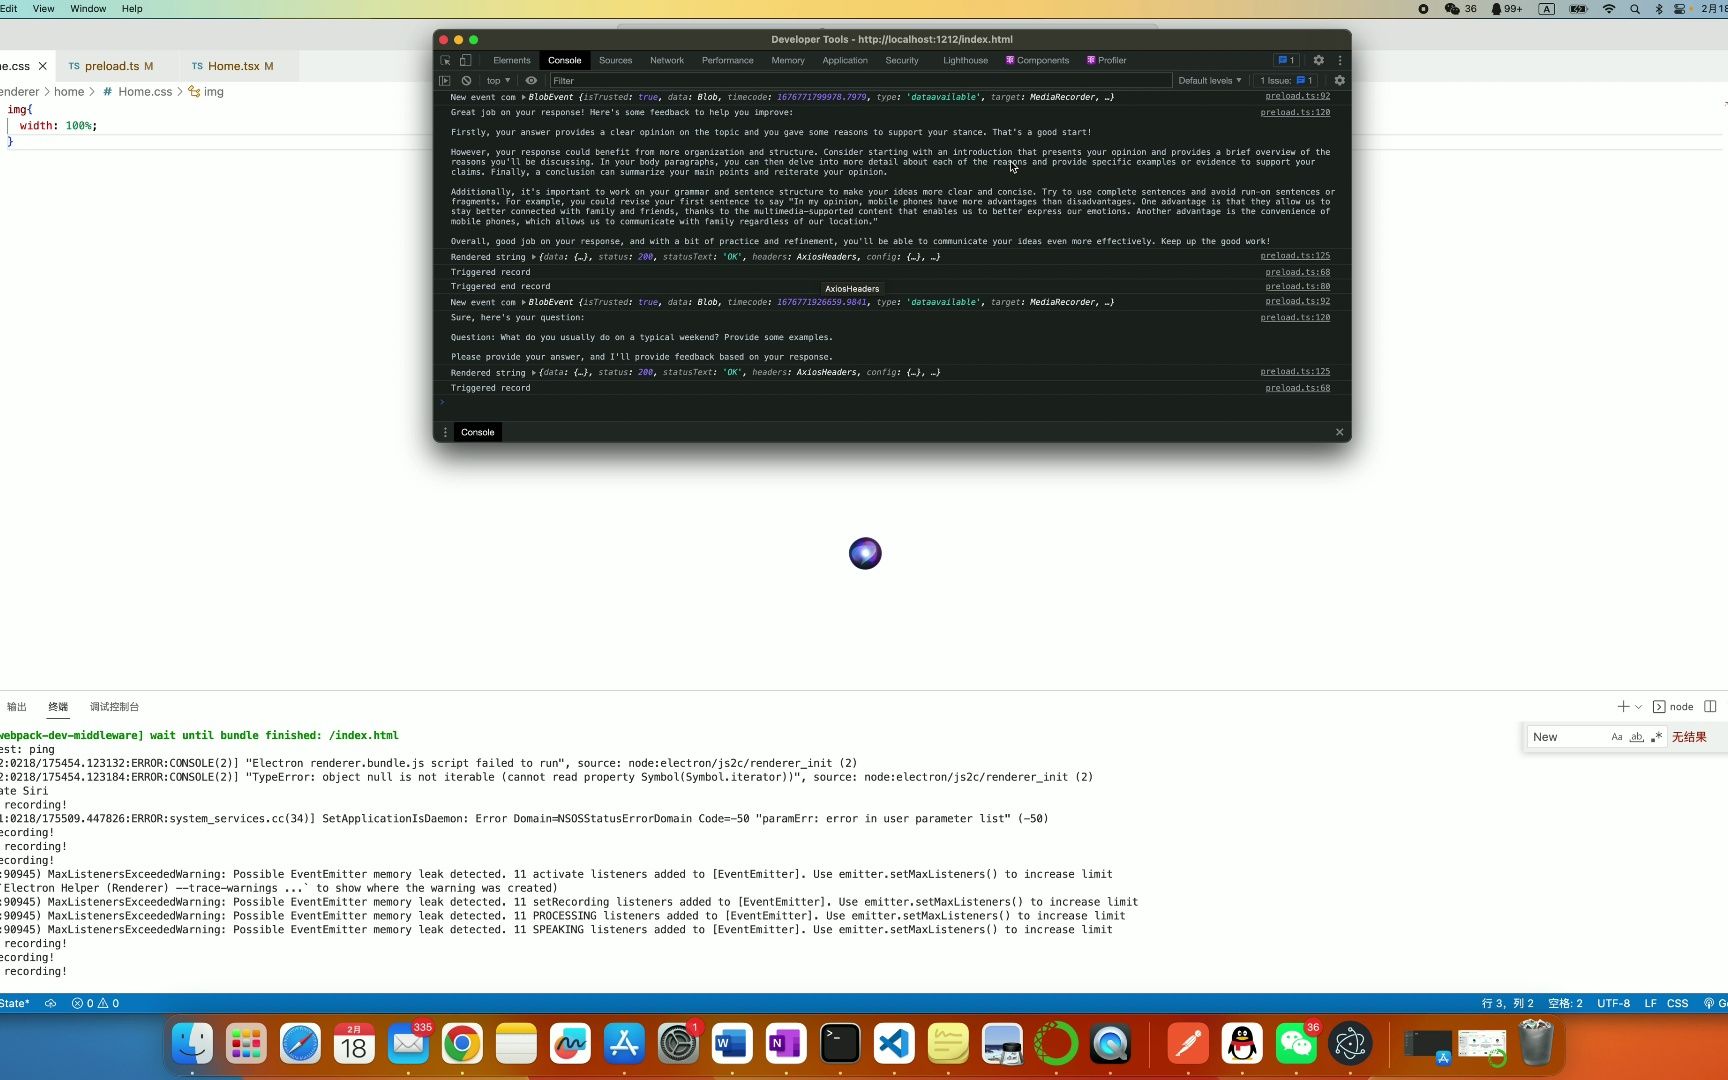Switch to preload.ts editor tab
This screenshot has width=1728, height=1080.
(x=111, y=66)
